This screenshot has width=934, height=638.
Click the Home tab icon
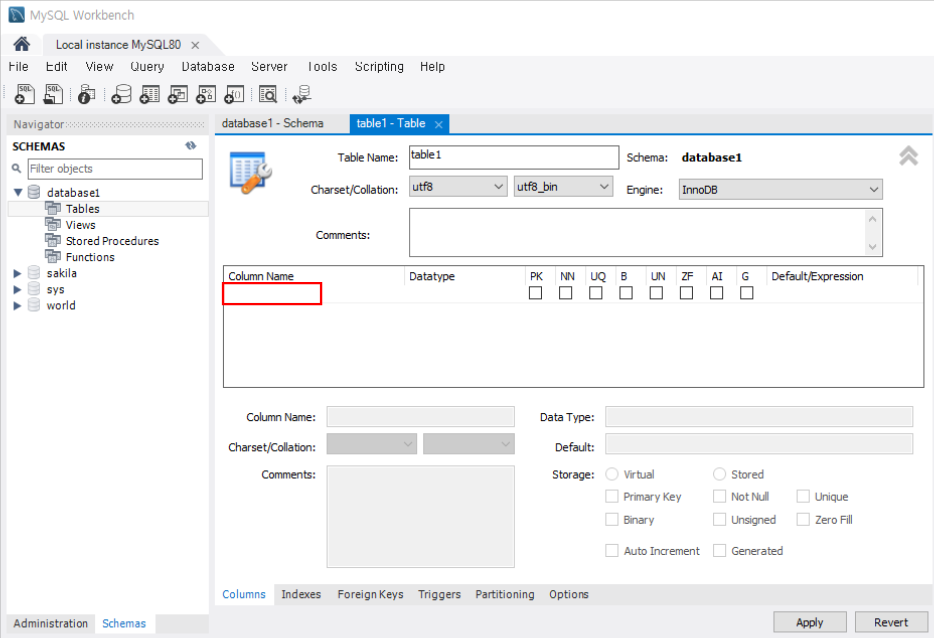coord(20,44)
